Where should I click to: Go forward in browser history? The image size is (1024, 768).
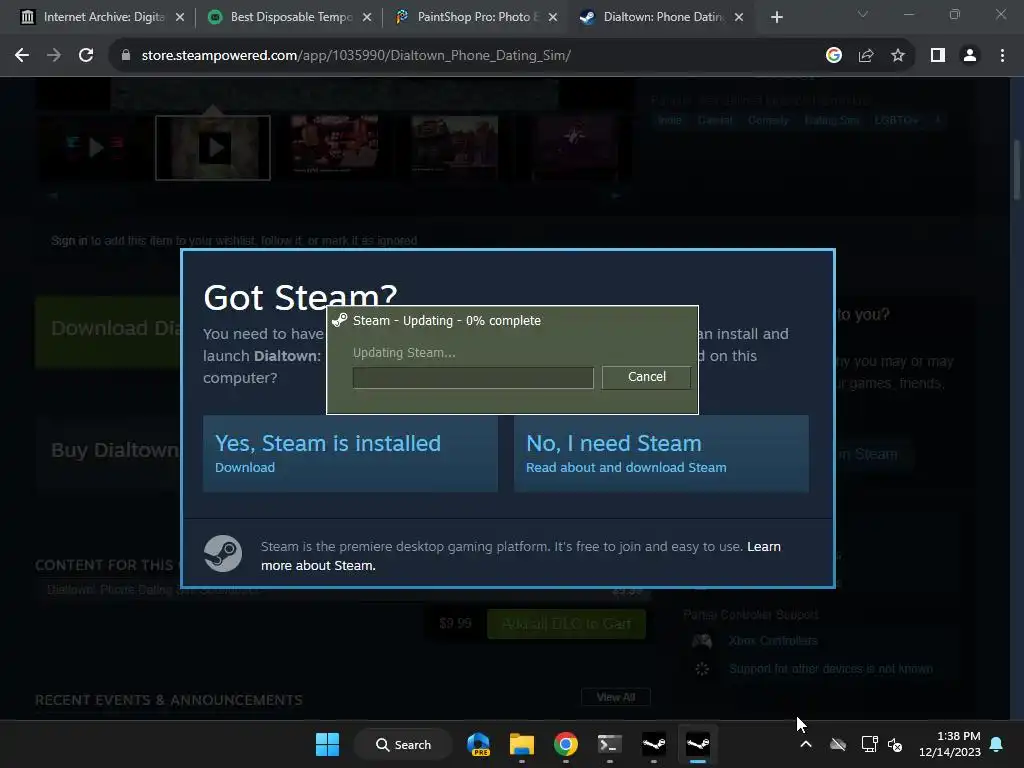pos(54,56)
